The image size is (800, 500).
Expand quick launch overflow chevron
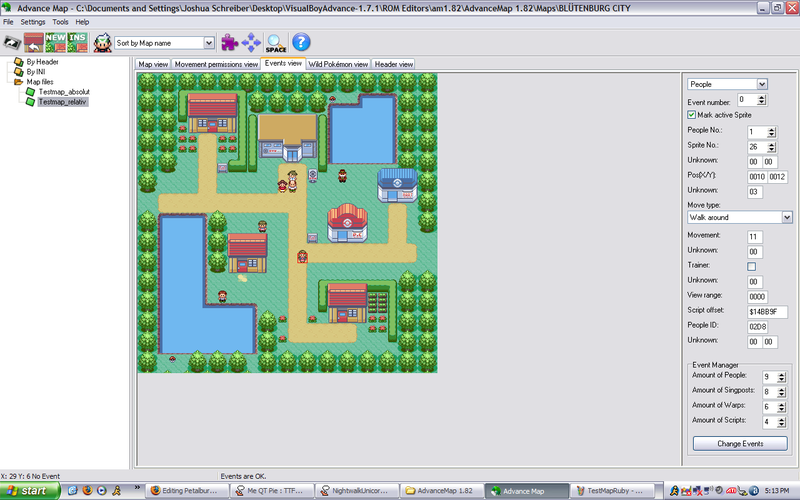[x=137, y=488]
